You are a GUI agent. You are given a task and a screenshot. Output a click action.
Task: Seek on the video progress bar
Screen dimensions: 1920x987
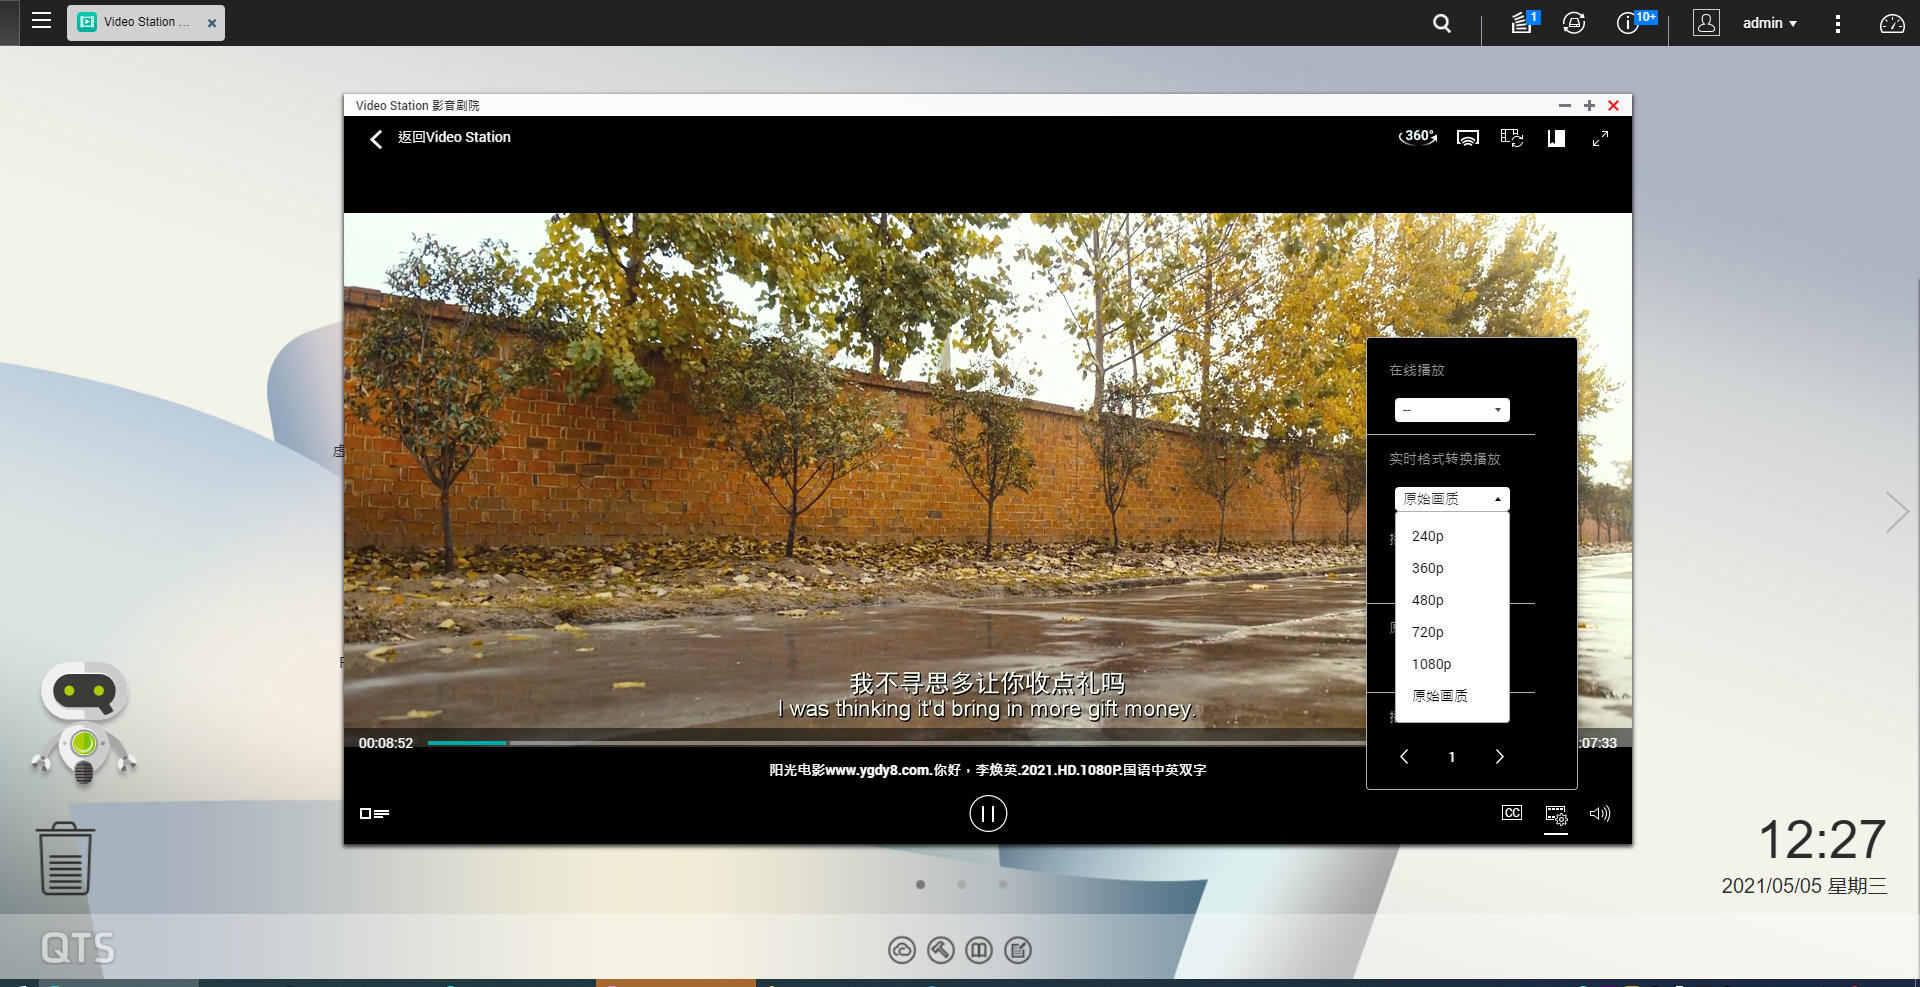(x=897, y=743)
